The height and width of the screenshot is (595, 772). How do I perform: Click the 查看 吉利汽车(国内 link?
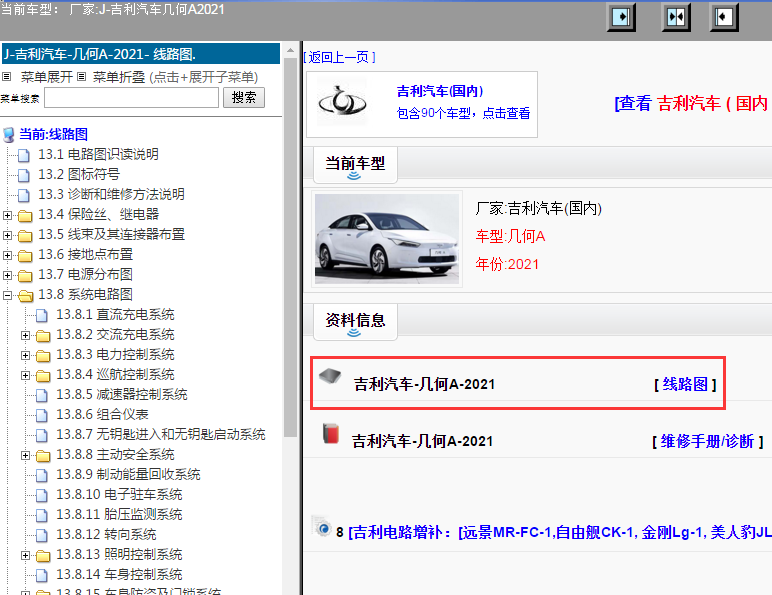point(693,103)
